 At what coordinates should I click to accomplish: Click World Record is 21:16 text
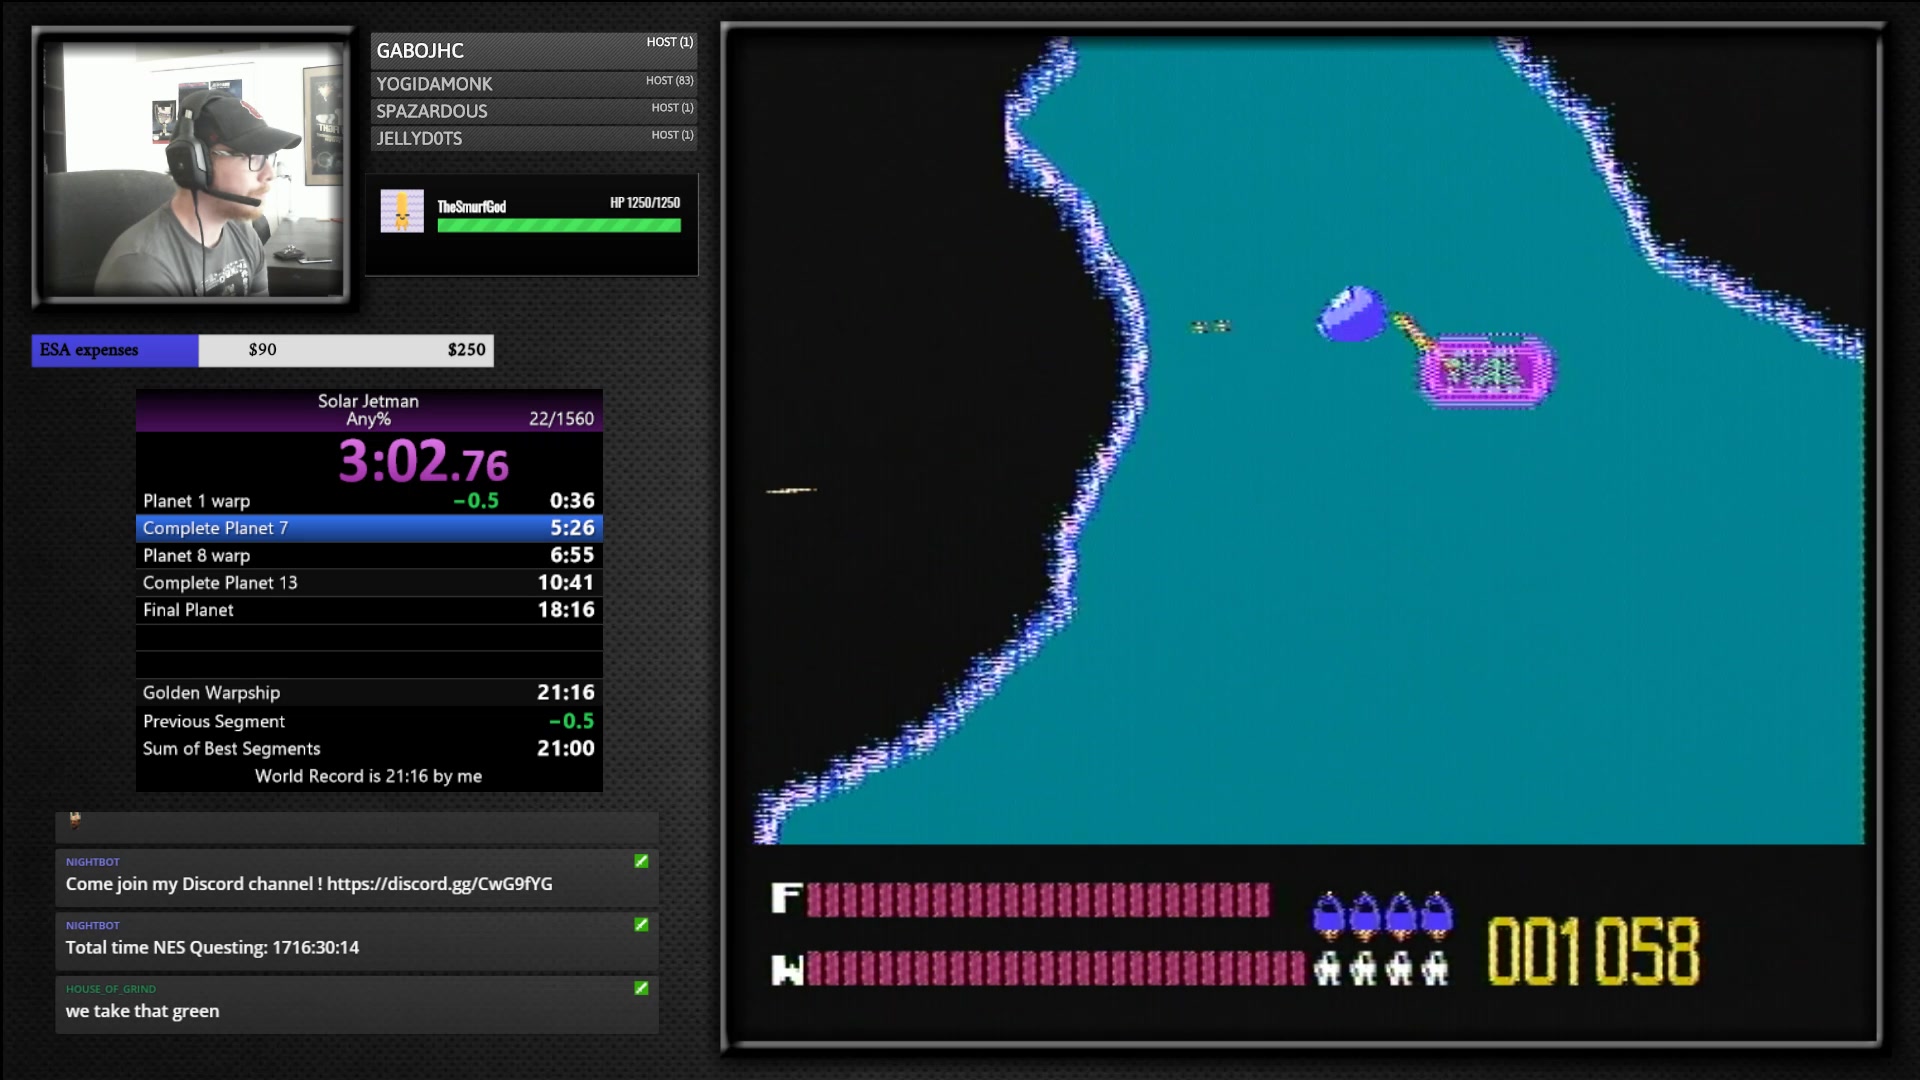(x=368, y=776)
